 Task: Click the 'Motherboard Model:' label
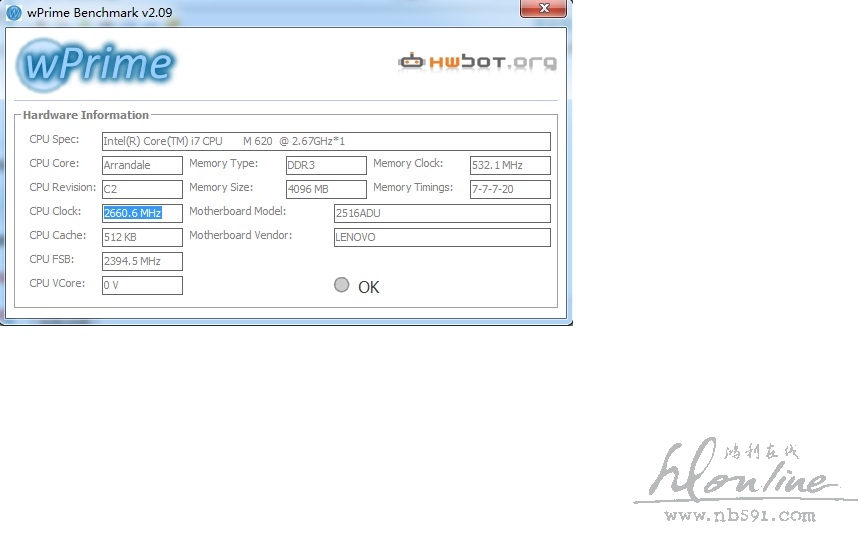tap(237, 211)
